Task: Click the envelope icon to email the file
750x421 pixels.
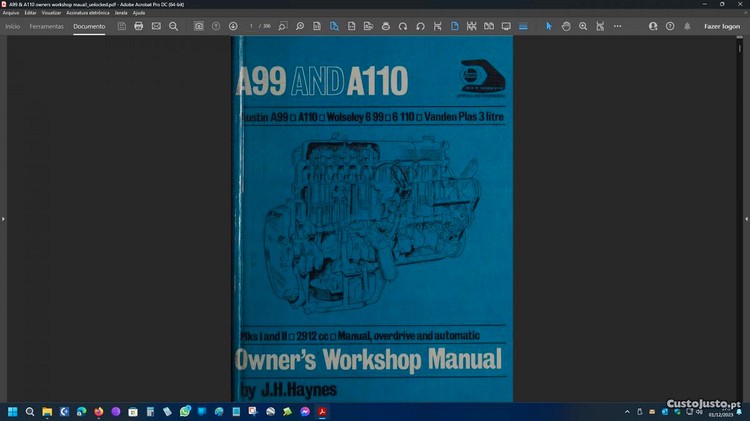Action: 156,26
